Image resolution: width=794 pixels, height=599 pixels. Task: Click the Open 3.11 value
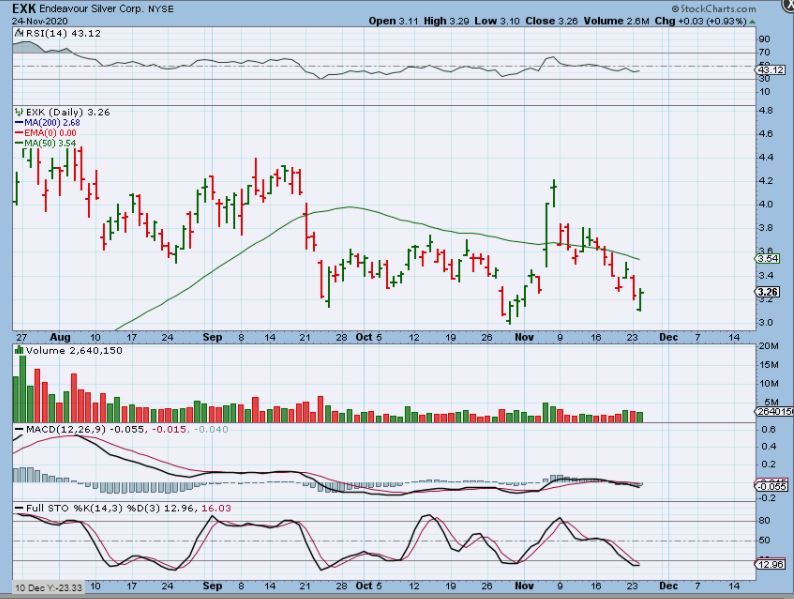(x=393, y=21)
